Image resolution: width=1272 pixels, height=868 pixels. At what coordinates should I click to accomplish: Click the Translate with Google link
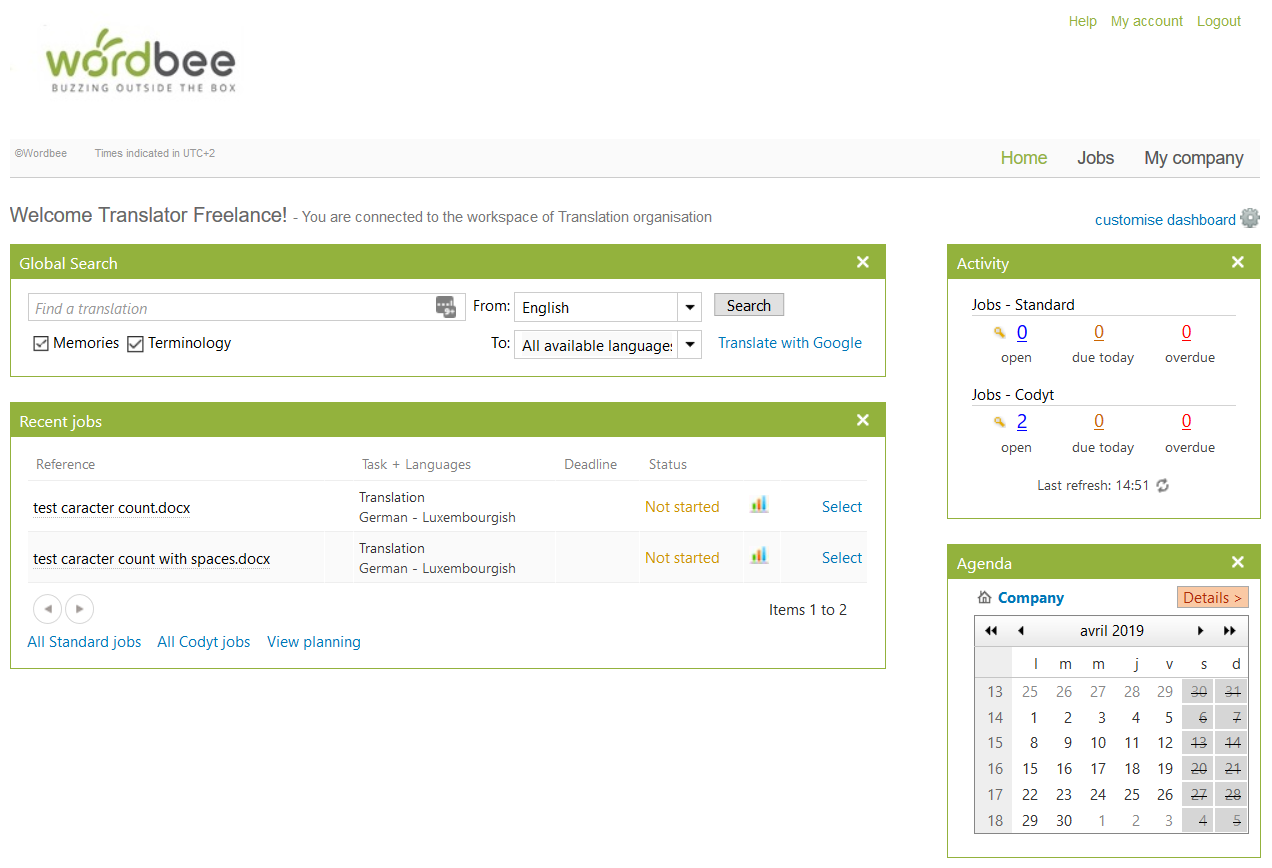[x=789, y=343]
